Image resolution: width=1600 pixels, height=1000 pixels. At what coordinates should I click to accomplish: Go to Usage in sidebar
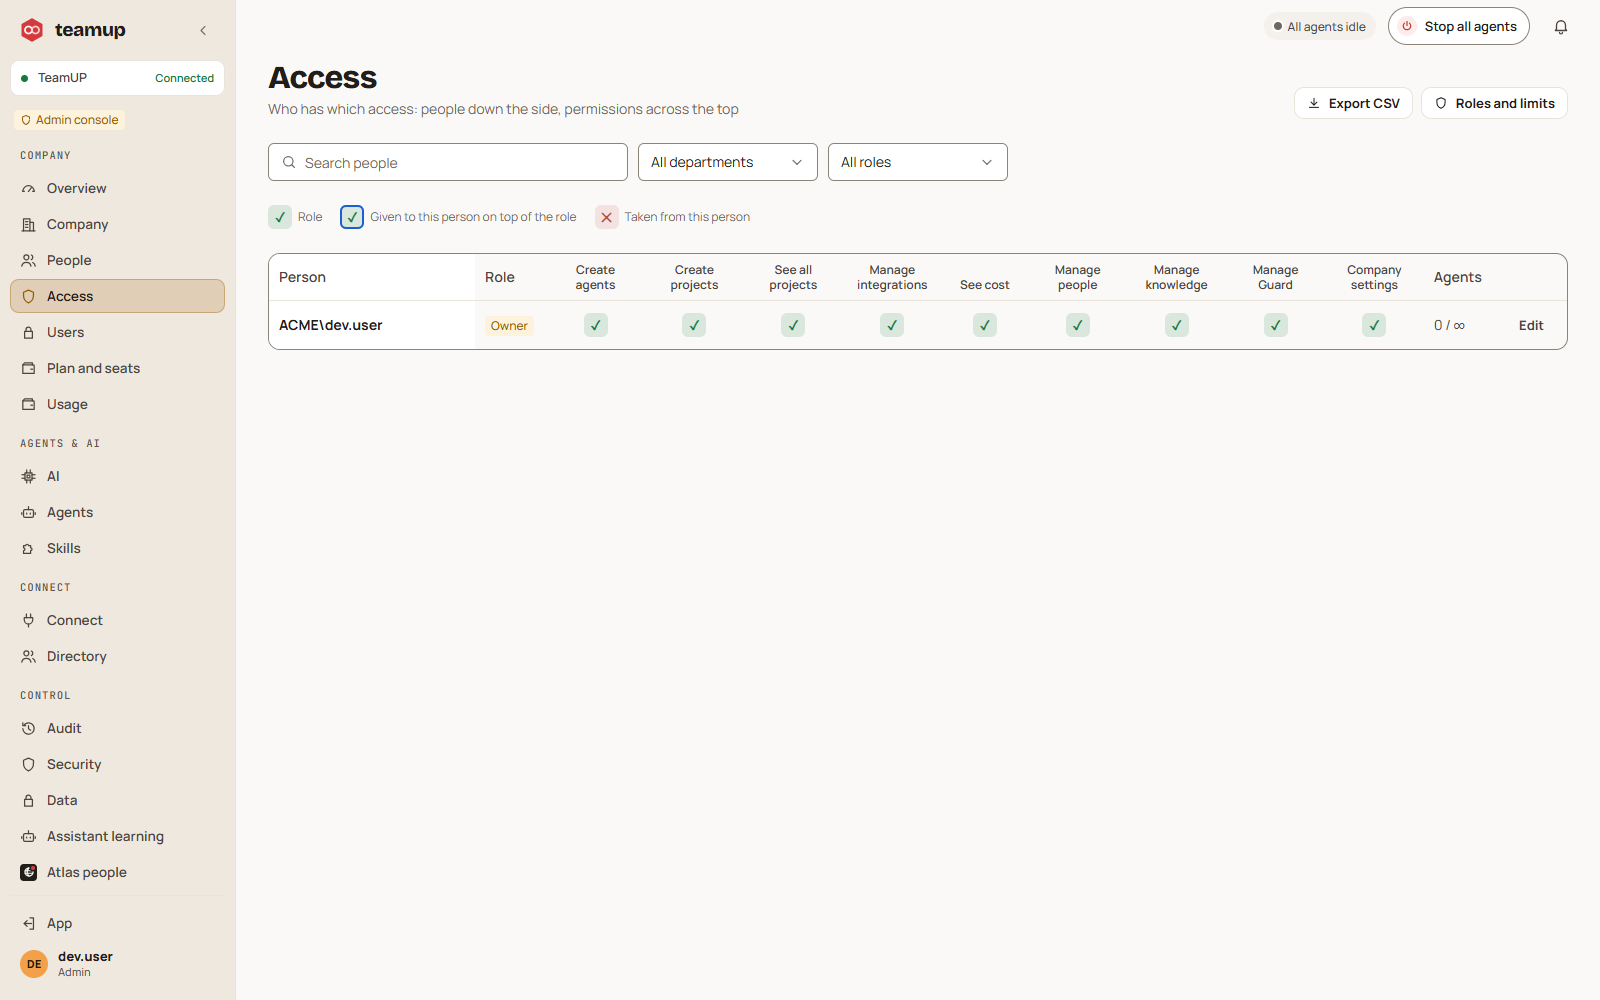pyautogui.click(x=117, y=404)
